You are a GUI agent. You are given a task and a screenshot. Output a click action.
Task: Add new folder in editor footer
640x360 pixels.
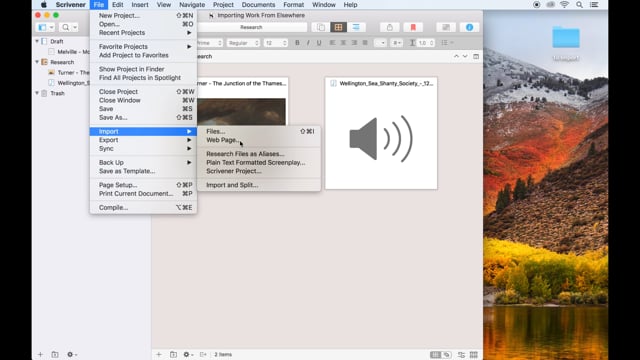[173, 354]
